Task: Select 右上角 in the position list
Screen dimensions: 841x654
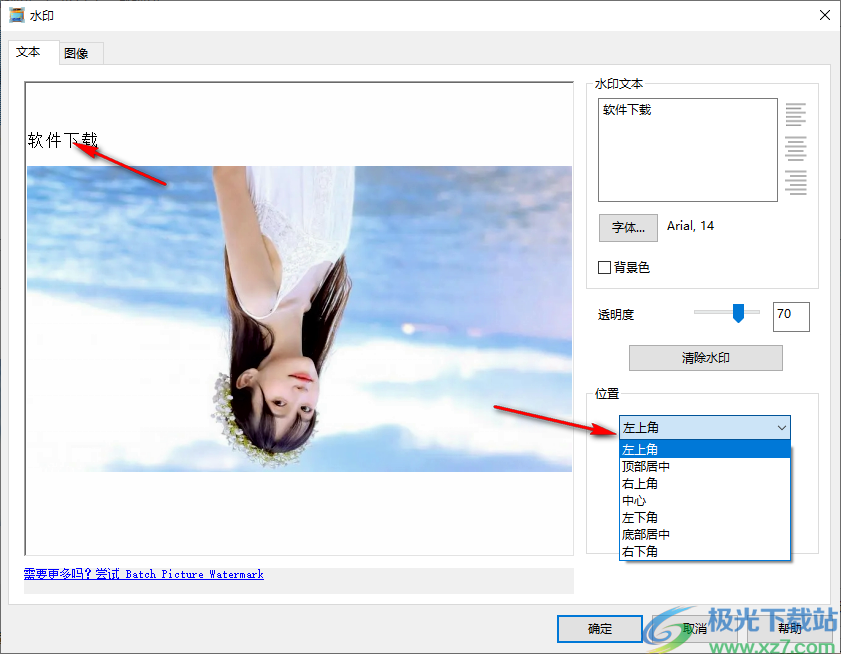Action: click(704, 483)
